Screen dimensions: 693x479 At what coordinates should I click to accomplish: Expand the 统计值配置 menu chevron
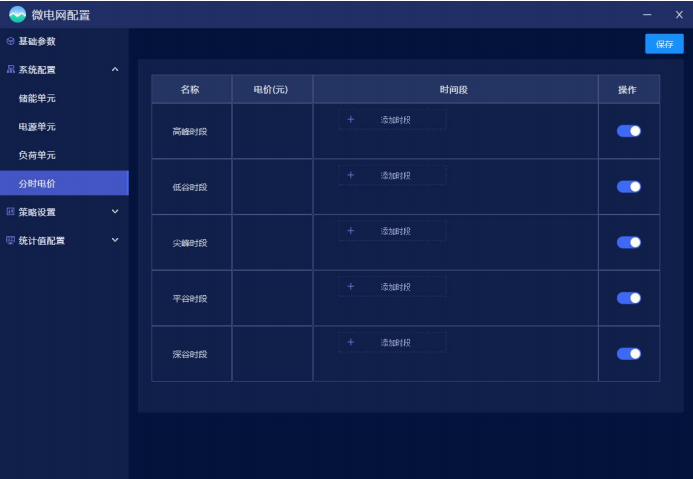point(115,240)
